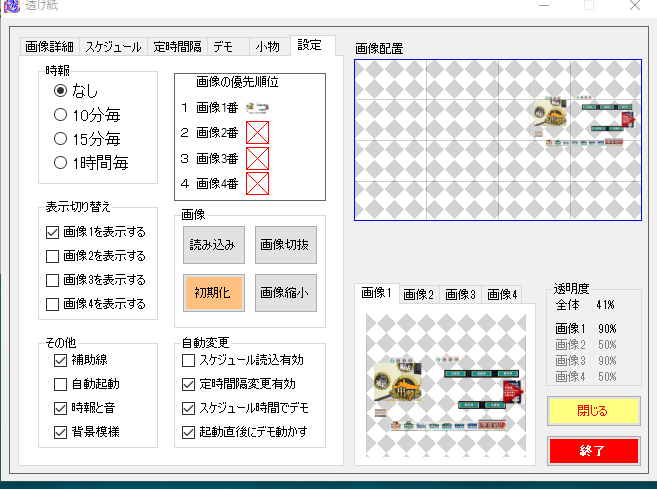
Task: Click the 画像1 90% transparency row
Action: (585, 328)
